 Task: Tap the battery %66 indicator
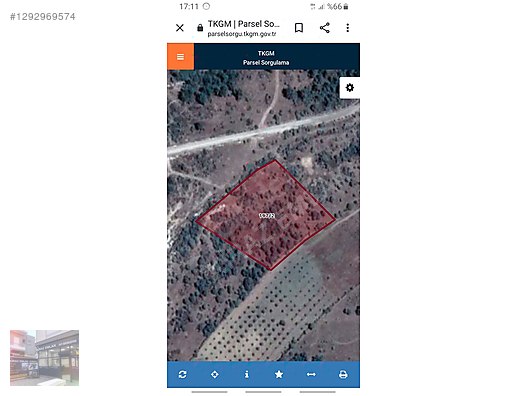pyautogui.click(x=338, y=6)
